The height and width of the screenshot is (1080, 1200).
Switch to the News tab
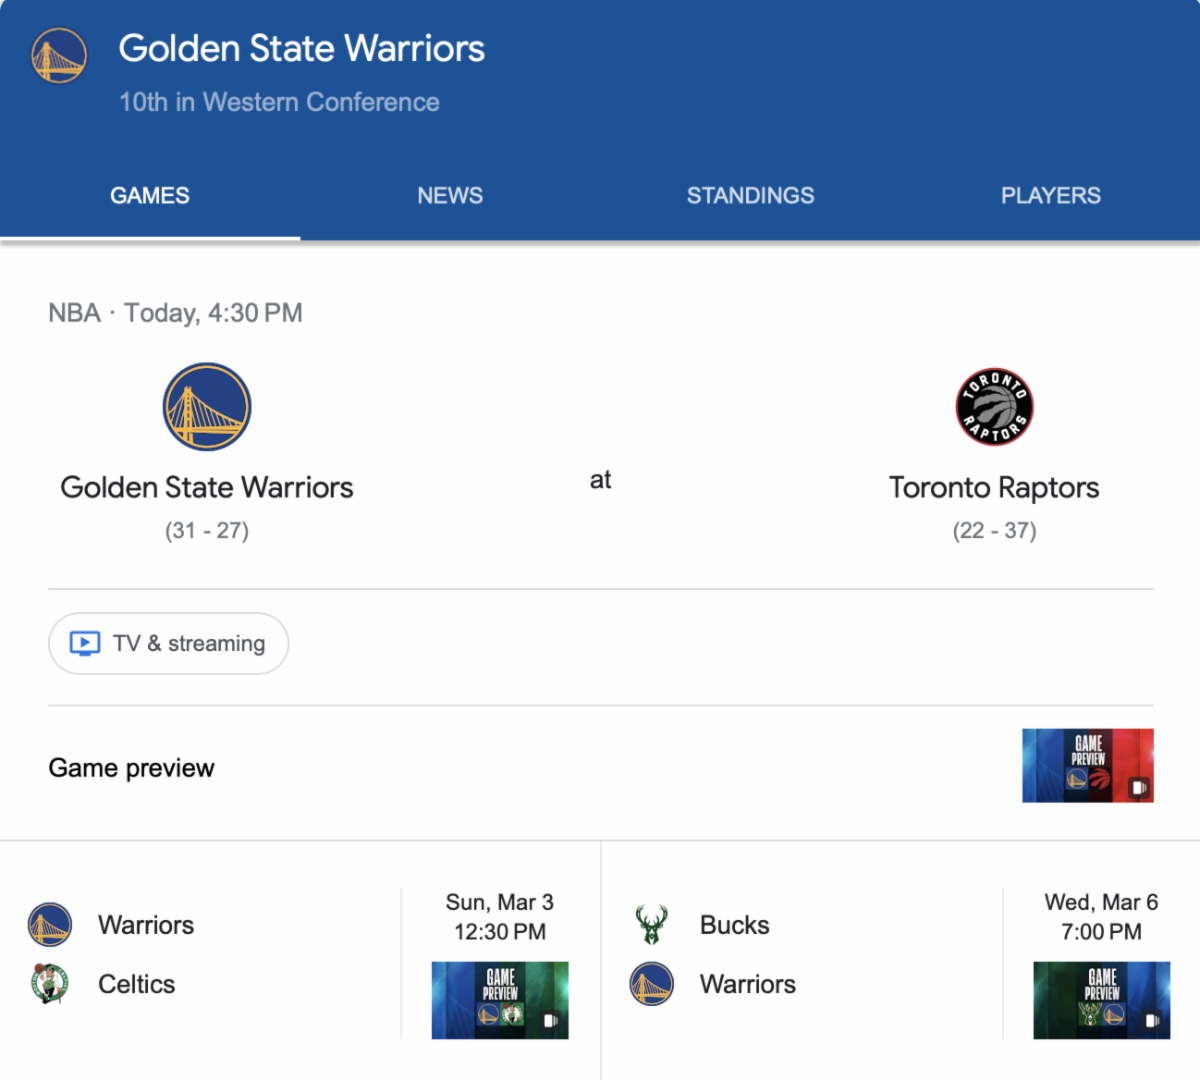click(450, 196)
